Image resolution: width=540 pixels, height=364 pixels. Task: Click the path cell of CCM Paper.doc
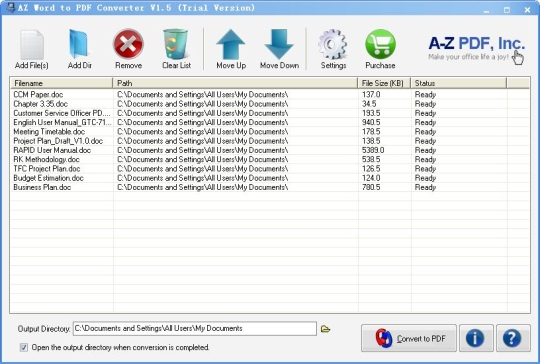(x=202, y=94)
